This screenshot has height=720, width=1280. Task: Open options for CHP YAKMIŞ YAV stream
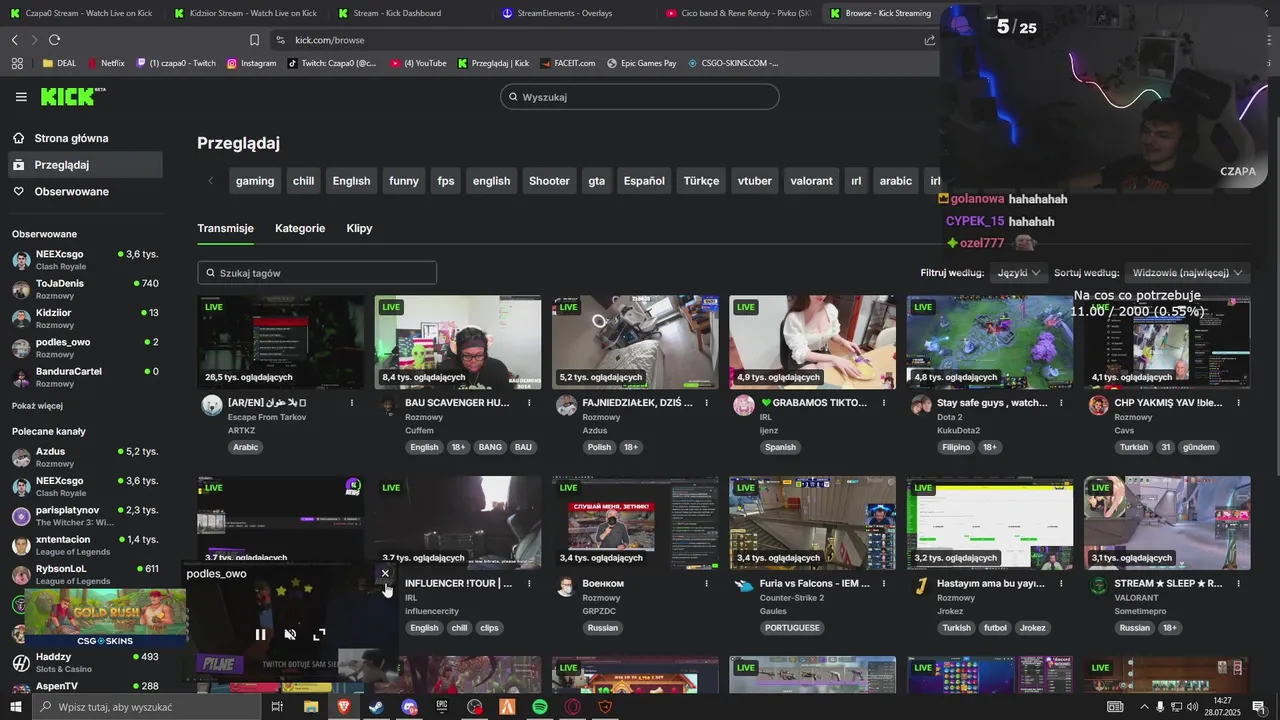(x=1239, y=403)
